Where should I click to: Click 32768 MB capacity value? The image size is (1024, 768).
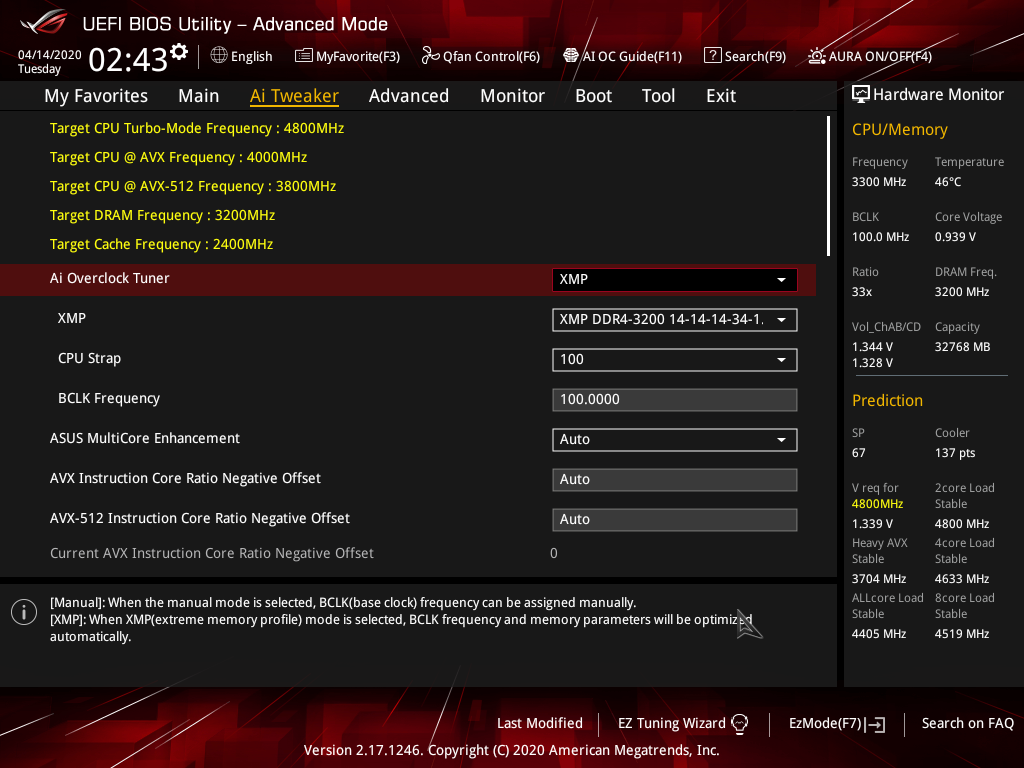[962, 347]
